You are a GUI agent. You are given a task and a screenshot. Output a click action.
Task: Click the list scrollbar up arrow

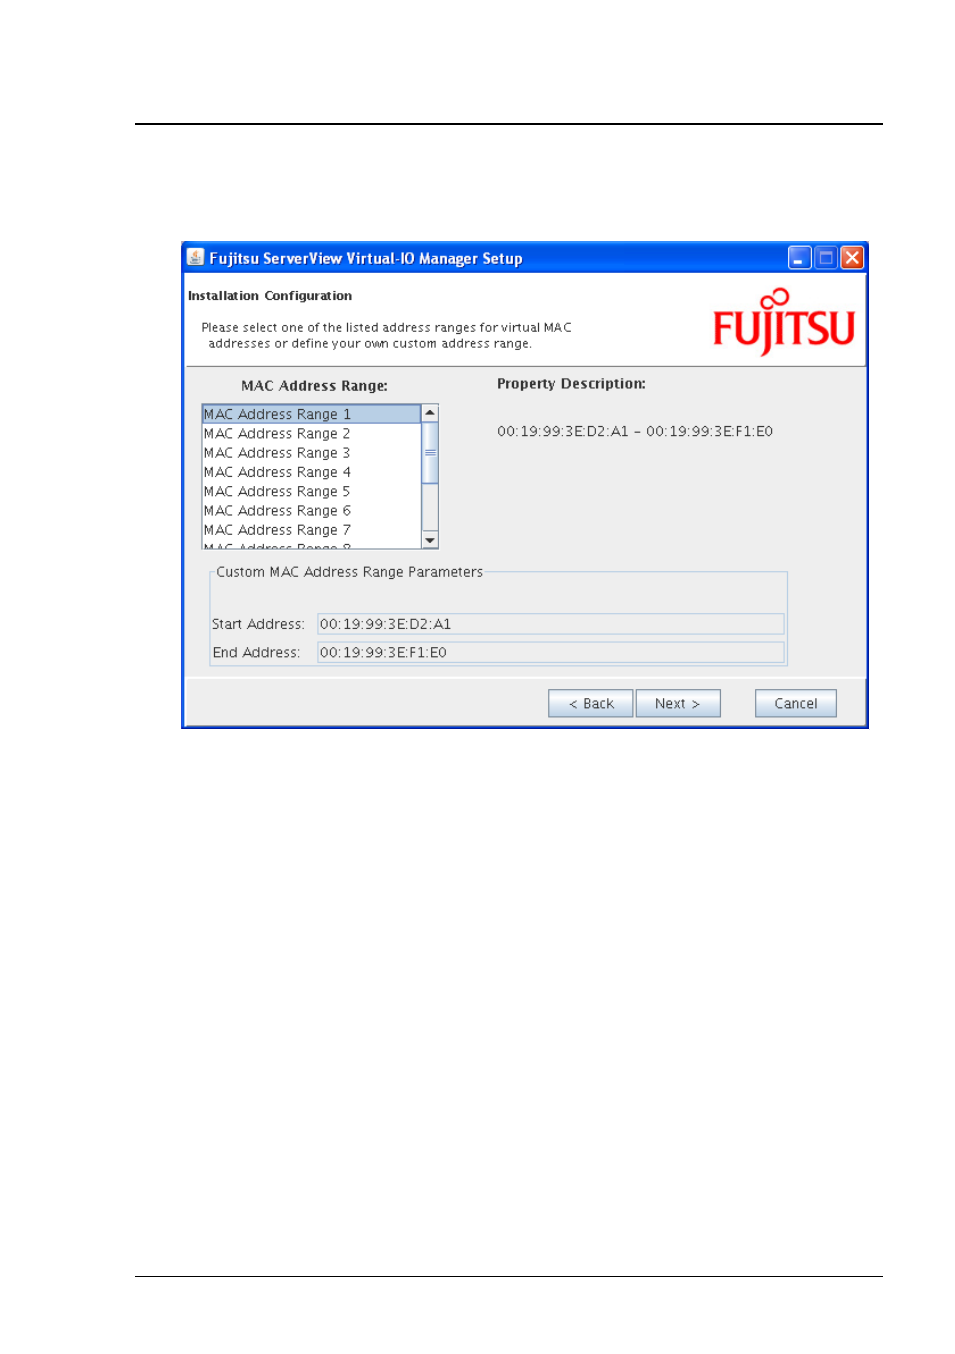point(430,413)
